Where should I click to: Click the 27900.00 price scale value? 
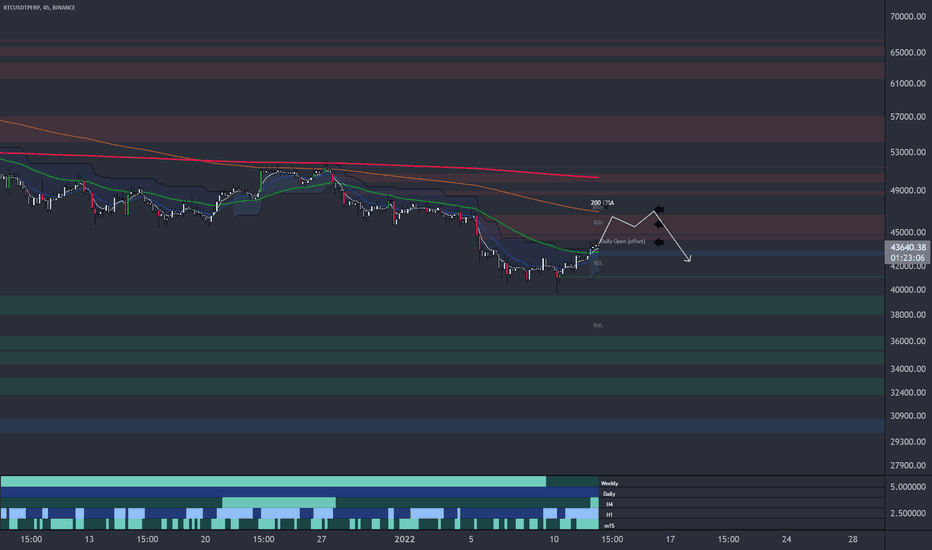[x=908, y=466]
